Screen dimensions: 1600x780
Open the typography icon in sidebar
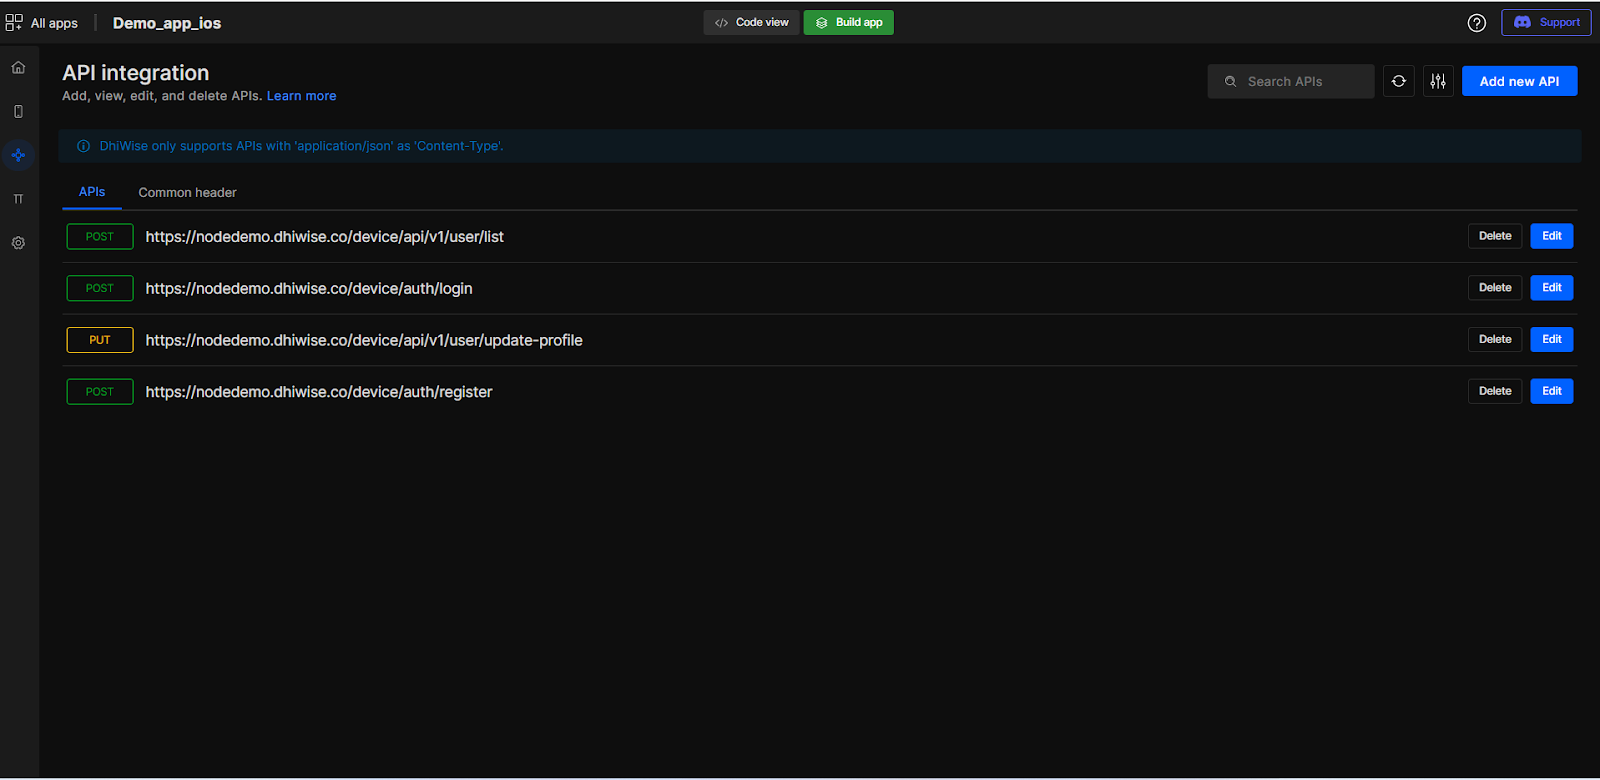click(x=18, y=199)
